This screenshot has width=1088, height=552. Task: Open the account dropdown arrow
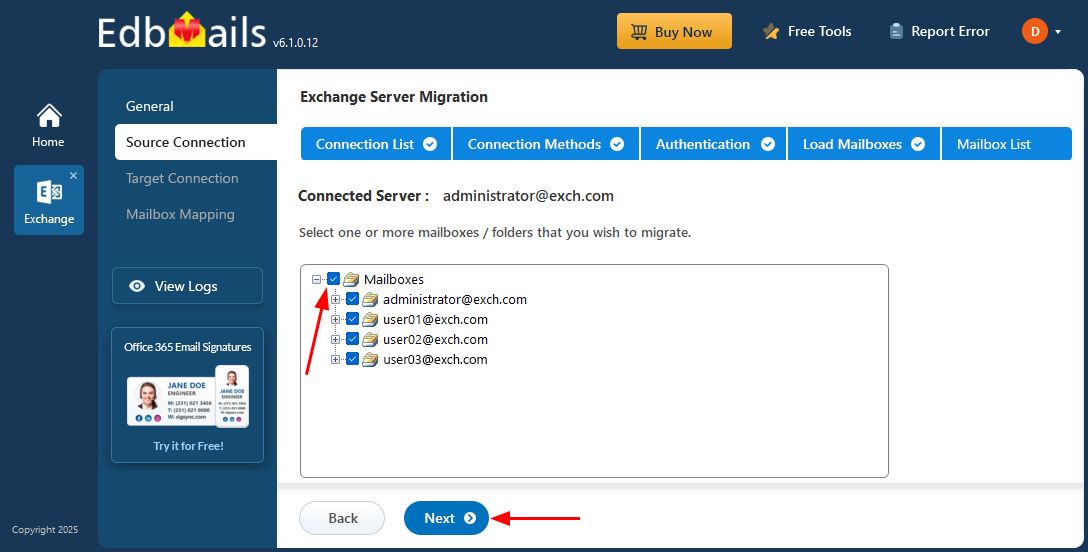(1058, 32)
